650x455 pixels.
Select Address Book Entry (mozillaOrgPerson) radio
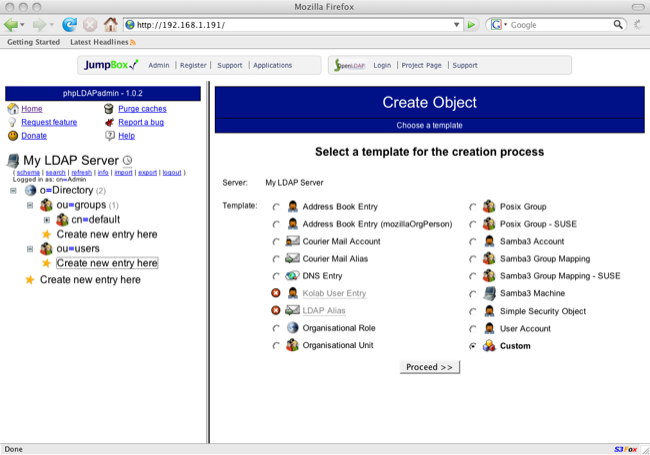click(276, 224)
